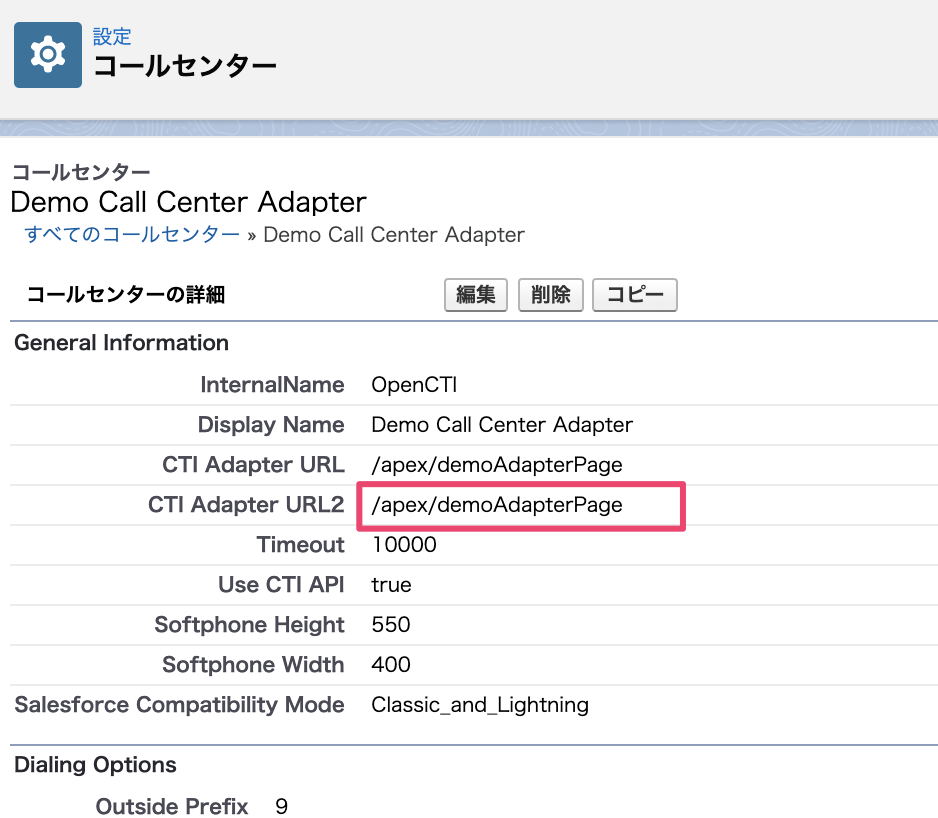Select the Display Name field value
Image resolution: width=938 pixels, height=818 pixels.
click(501, 424)
